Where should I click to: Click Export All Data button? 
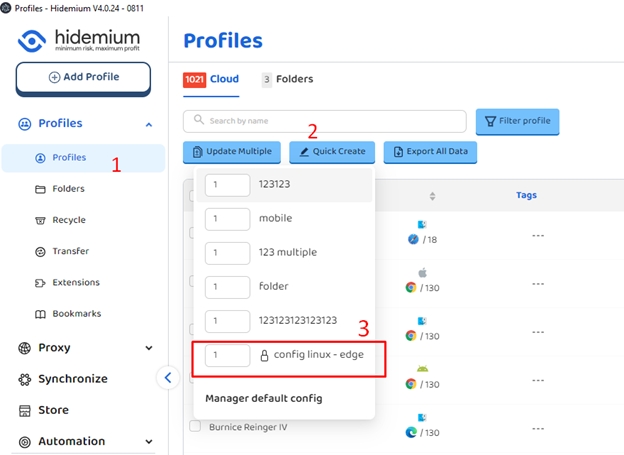430,152
